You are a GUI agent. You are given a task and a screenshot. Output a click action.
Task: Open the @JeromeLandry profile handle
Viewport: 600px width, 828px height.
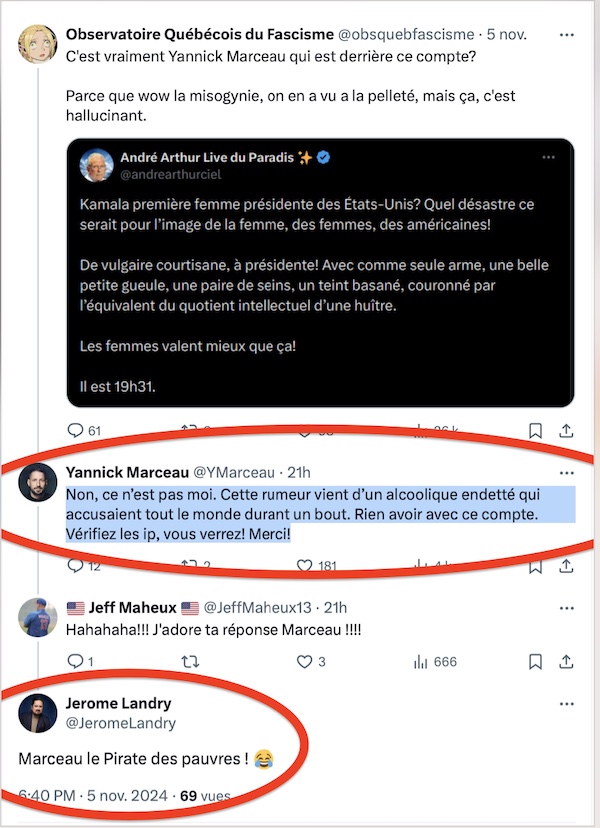pos(121,723)
